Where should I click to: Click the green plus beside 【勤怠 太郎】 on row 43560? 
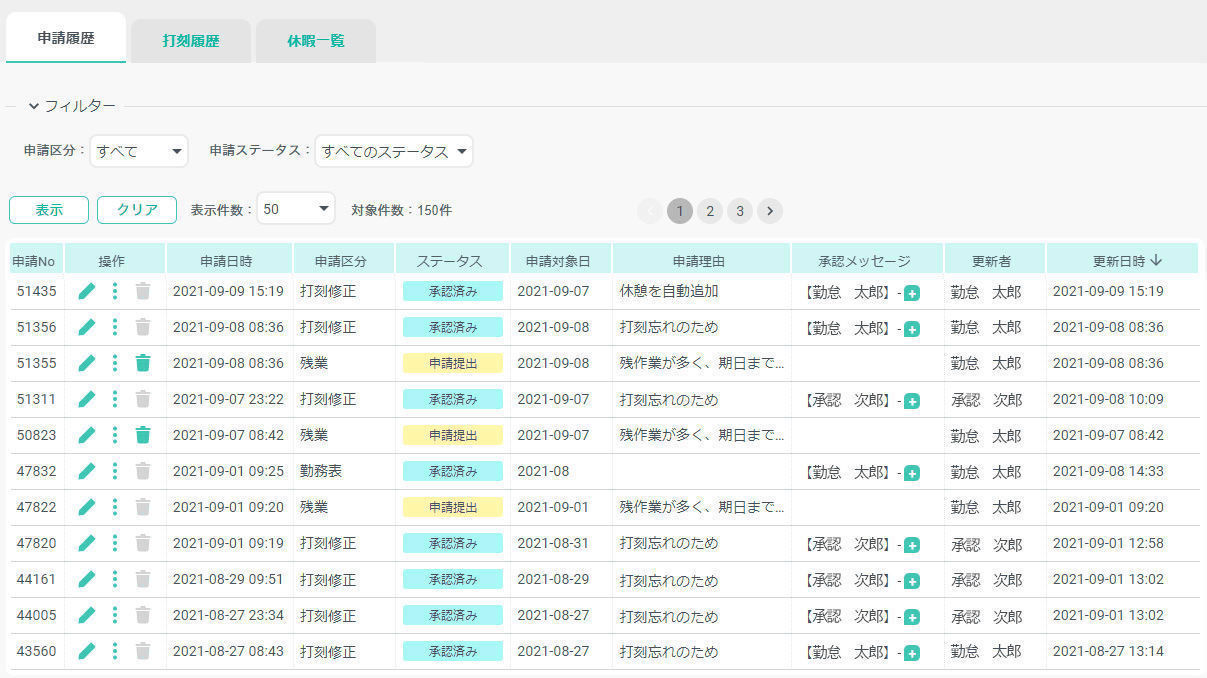click(911, 651)
